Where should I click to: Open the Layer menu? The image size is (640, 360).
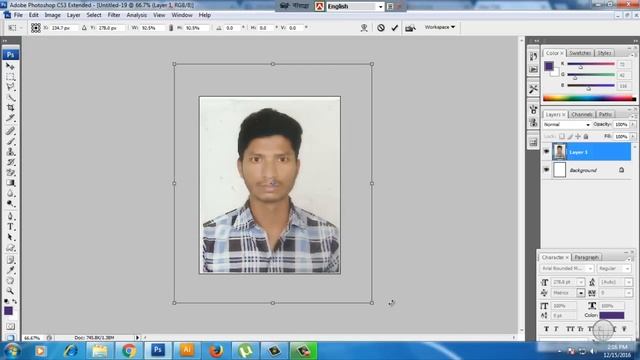(x=73, y=15)
